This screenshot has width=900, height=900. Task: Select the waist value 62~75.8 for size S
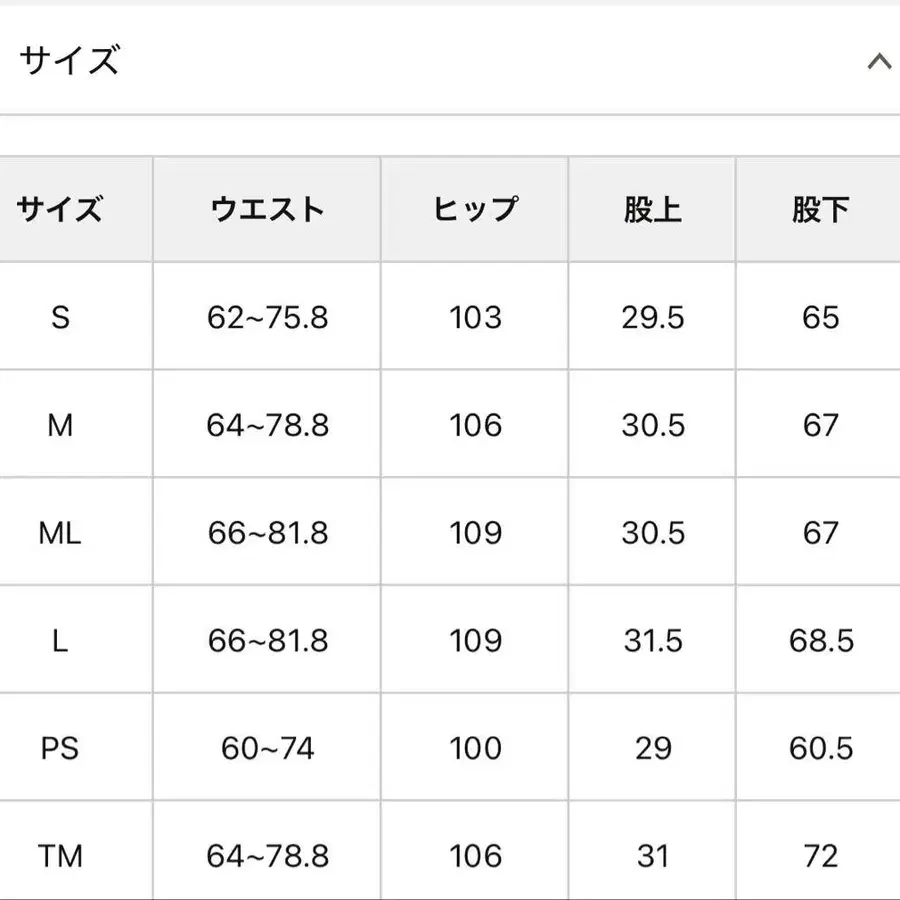coord(267,318)
